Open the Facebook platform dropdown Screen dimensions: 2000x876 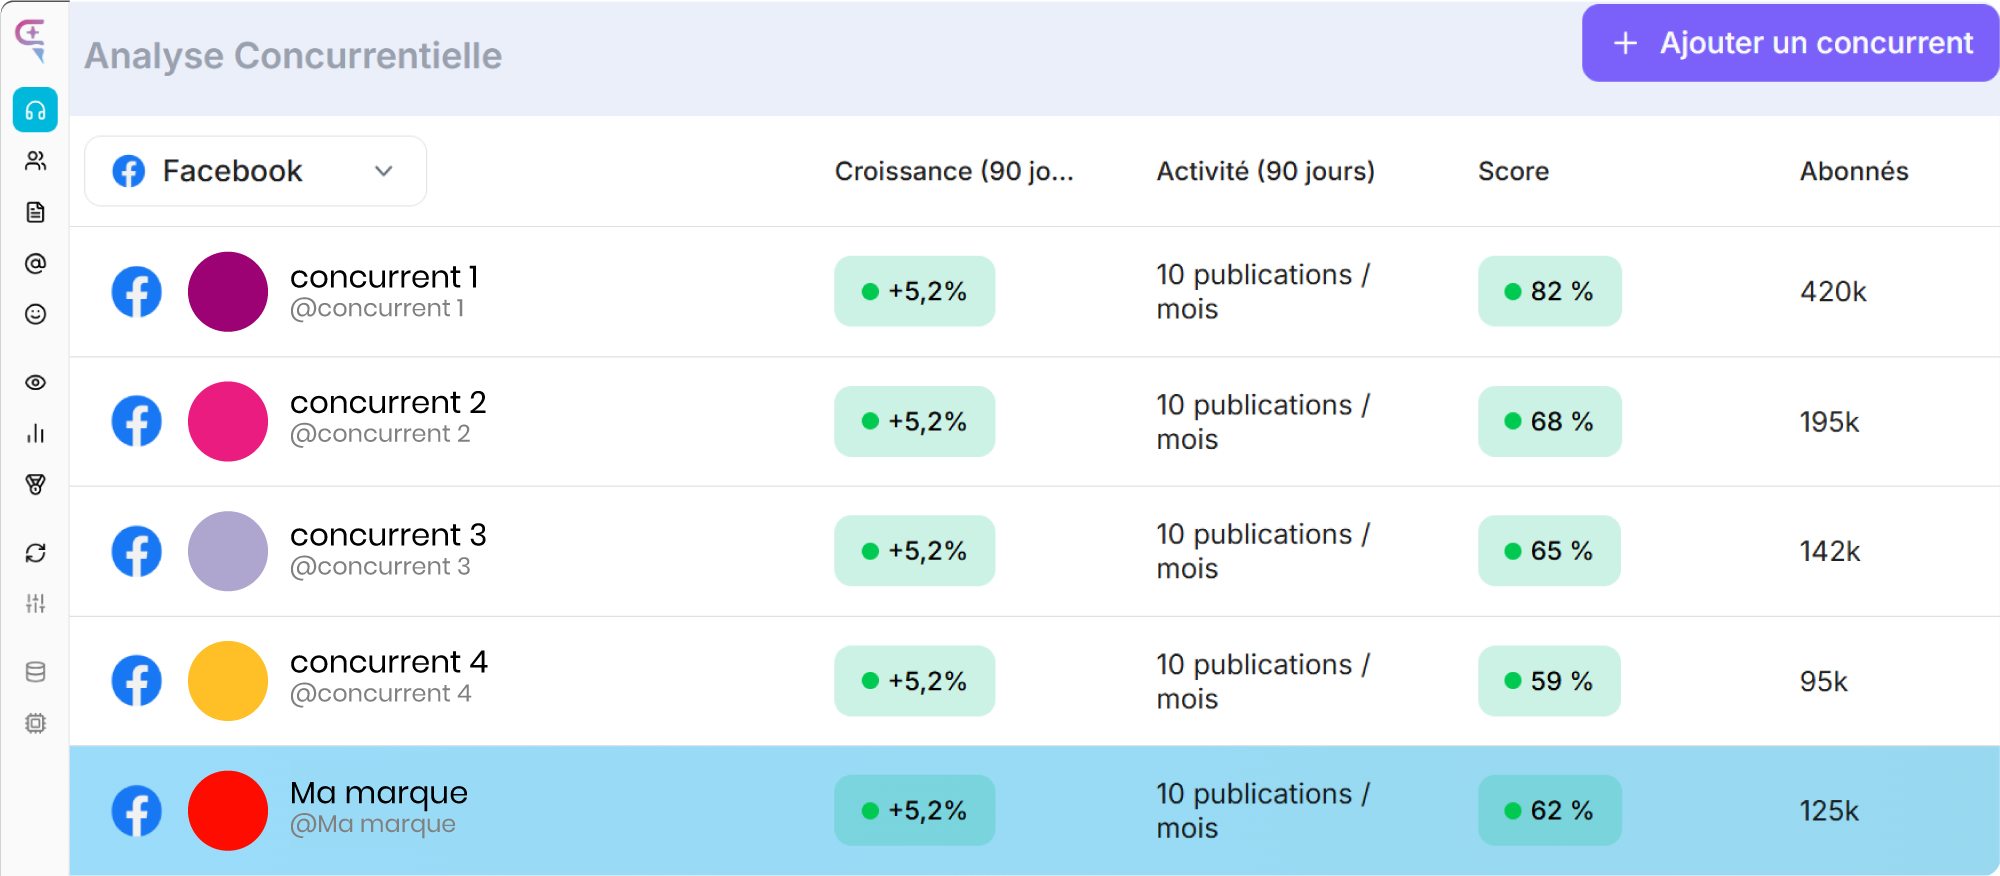click(x=255, y=171)
